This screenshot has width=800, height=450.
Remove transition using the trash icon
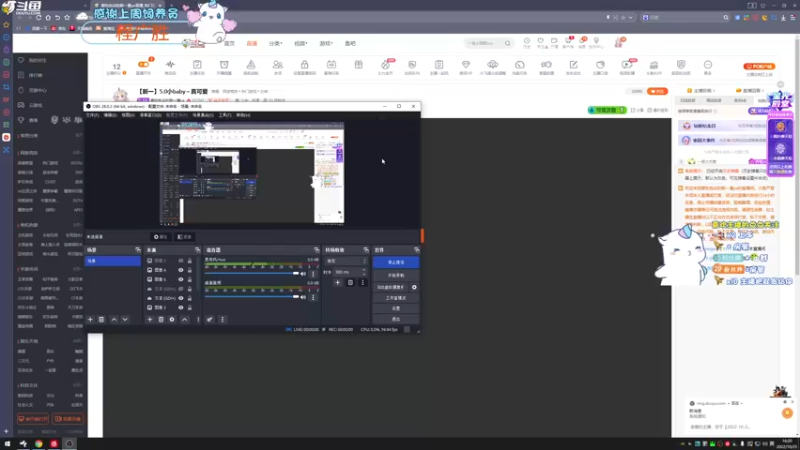350,283
